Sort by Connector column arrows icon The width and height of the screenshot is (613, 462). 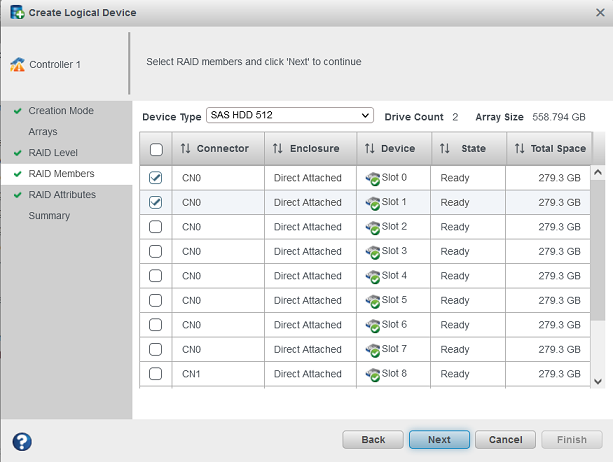[185, 149]
